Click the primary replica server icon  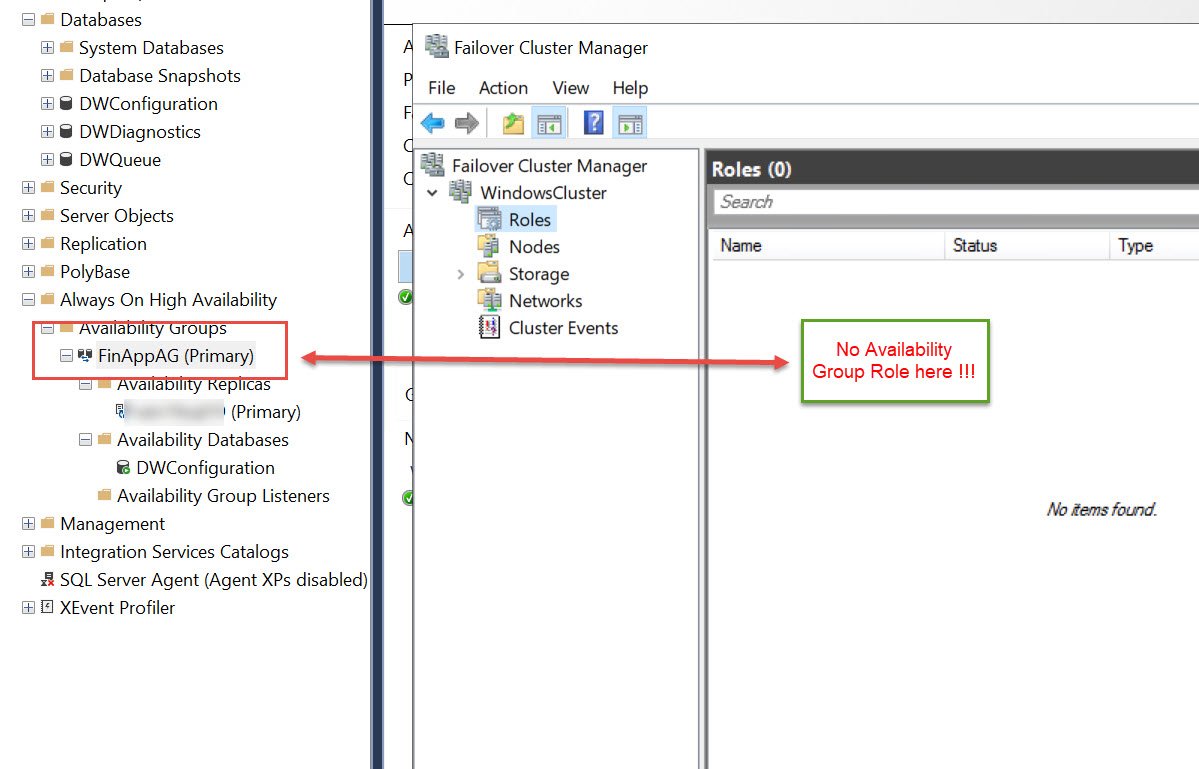(120, 411)
